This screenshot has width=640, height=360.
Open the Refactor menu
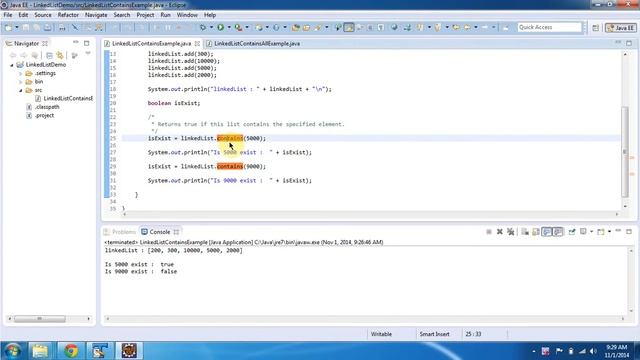68,15
